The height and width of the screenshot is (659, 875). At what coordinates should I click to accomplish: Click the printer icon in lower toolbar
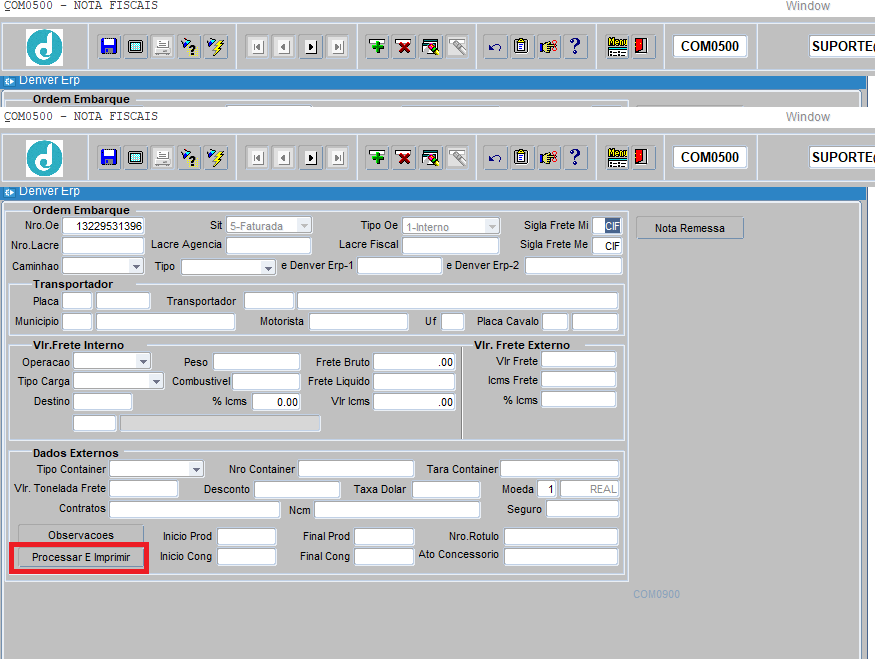(162, 157)
